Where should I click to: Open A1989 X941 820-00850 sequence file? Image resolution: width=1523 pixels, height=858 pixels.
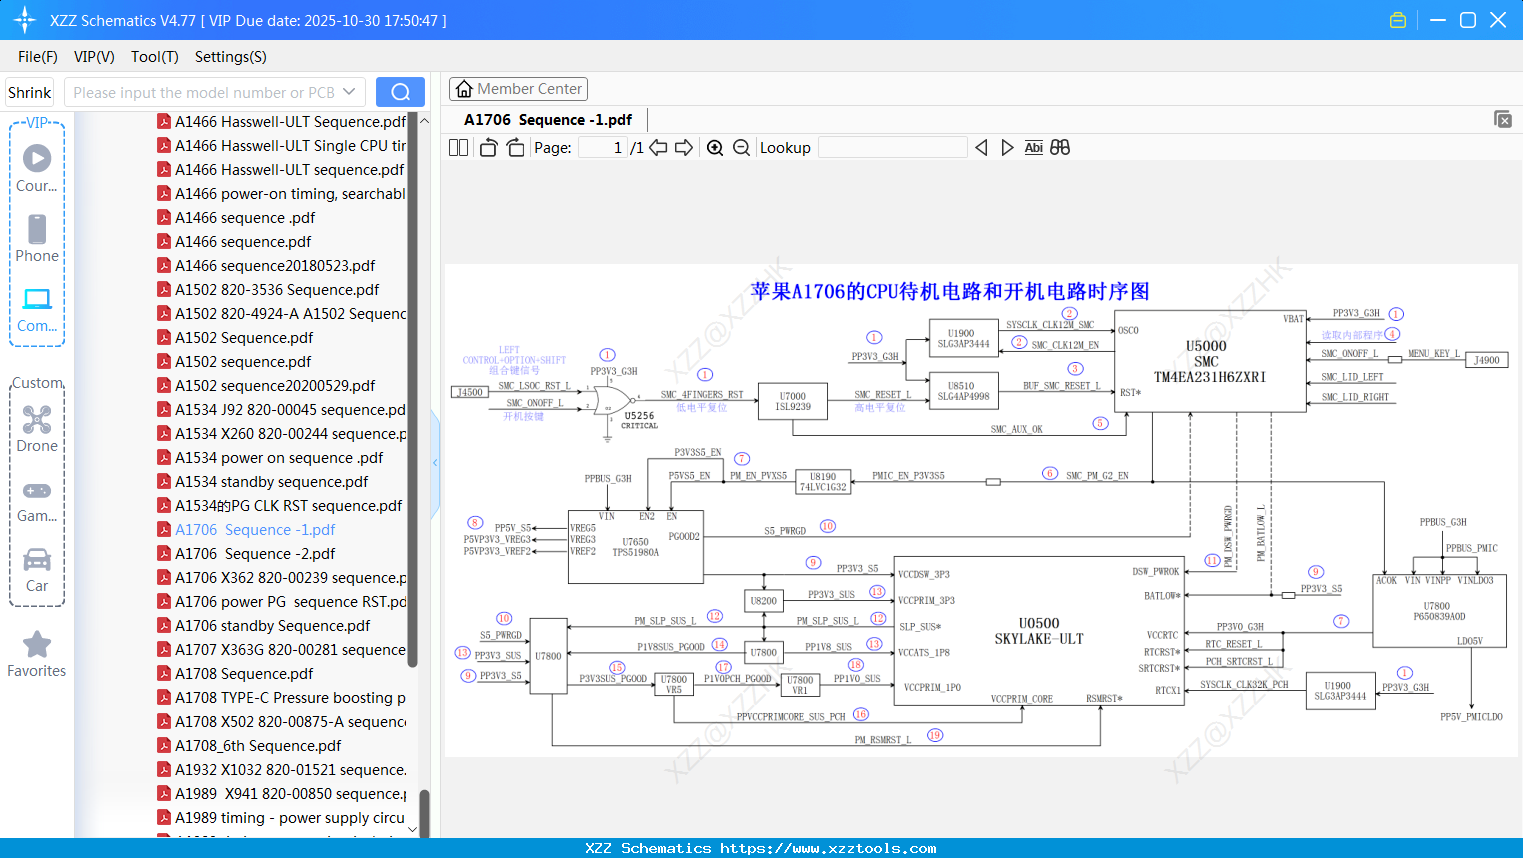(x=282, y=794)
